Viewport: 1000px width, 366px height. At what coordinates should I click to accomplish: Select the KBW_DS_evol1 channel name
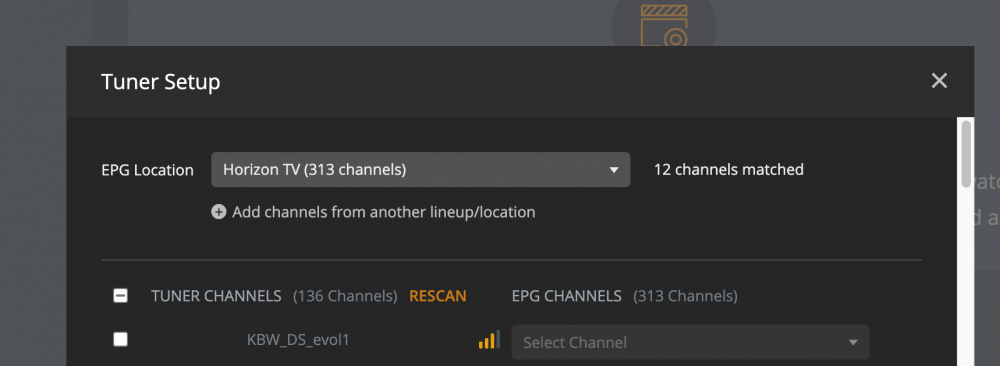click(298, 340)
